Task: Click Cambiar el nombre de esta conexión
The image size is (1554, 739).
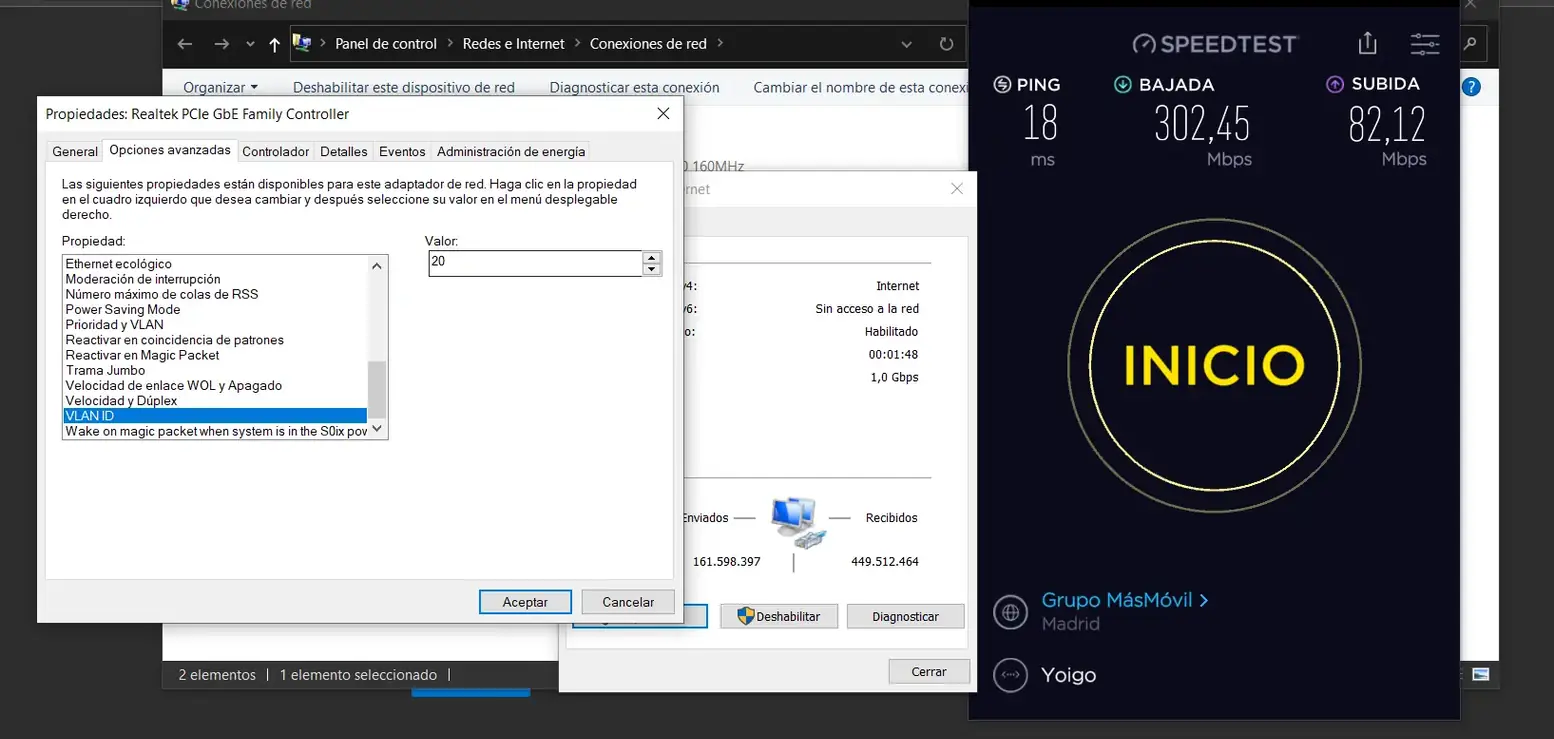Action: (x=859, y=87)
